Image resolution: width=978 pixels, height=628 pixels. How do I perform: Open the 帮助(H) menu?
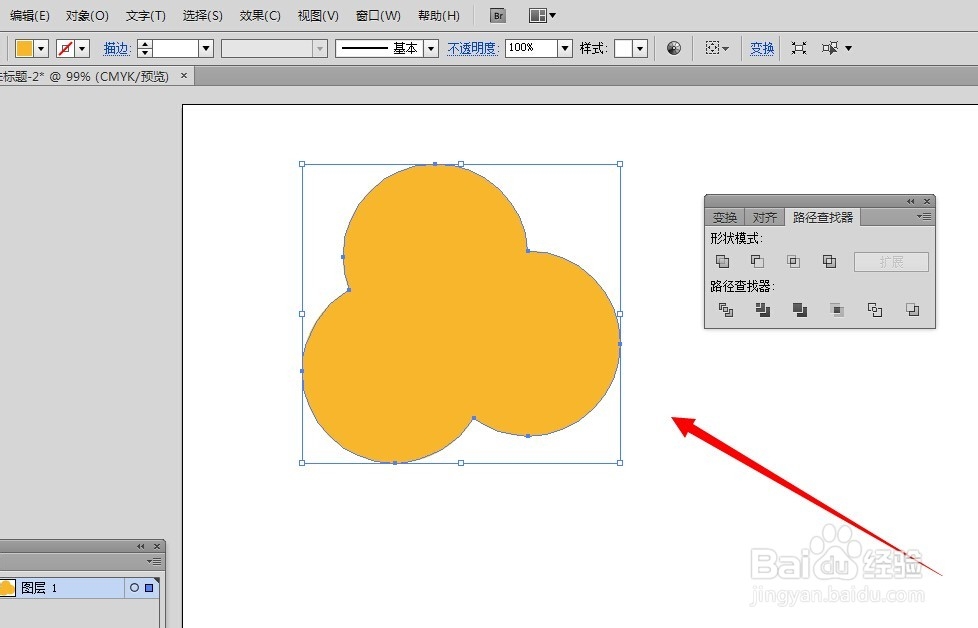[x=438, y=16]
